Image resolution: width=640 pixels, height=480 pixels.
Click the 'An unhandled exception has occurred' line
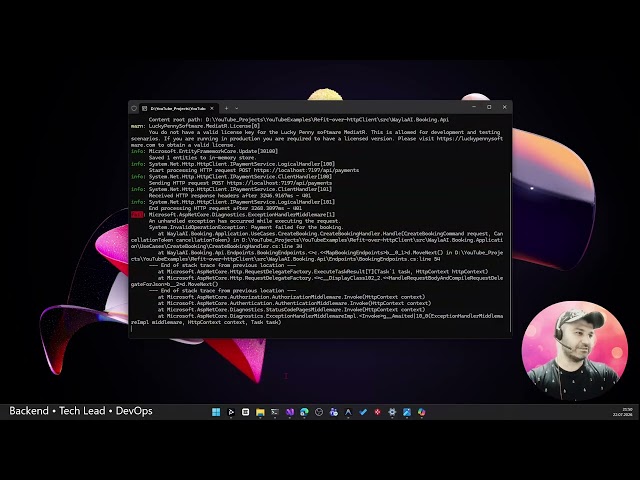pos(244,221)
